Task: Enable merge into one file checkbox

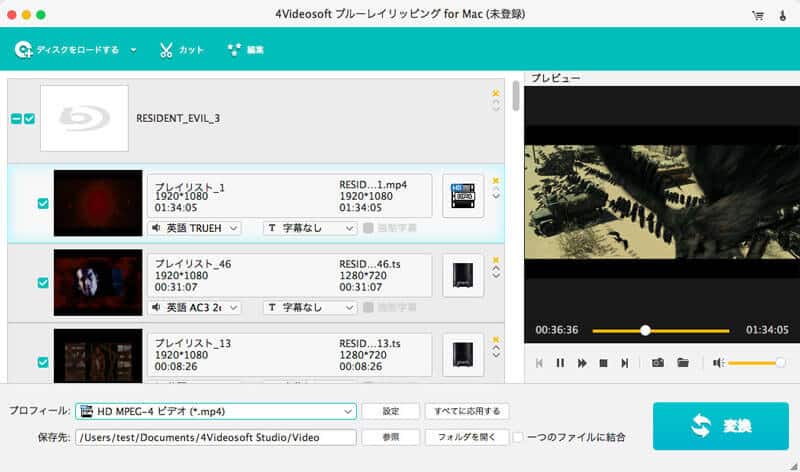Action: click(518, 437)
